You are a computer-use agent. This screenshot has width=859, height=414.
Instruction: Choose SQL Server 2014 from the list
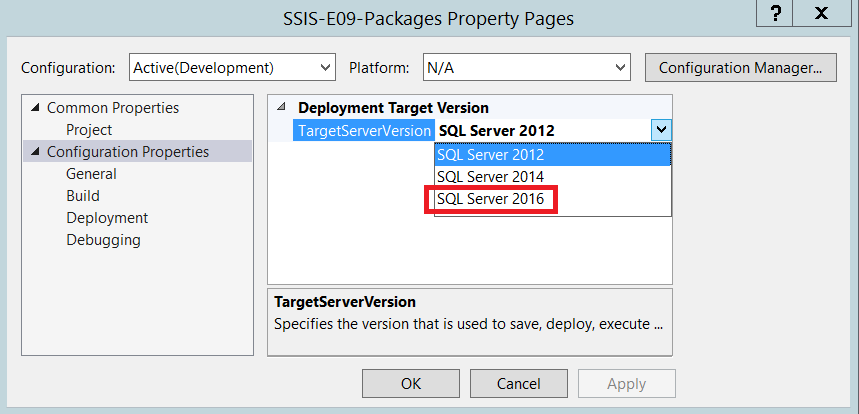tap(553, 177)
